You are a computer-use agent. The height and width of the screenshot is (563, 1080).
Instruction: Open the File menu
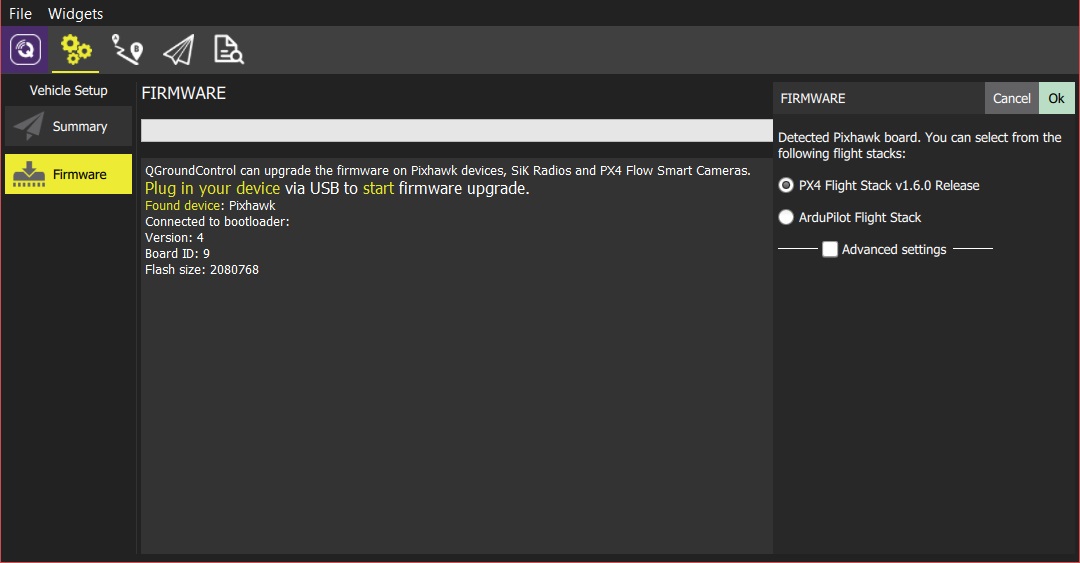point(21,14)
